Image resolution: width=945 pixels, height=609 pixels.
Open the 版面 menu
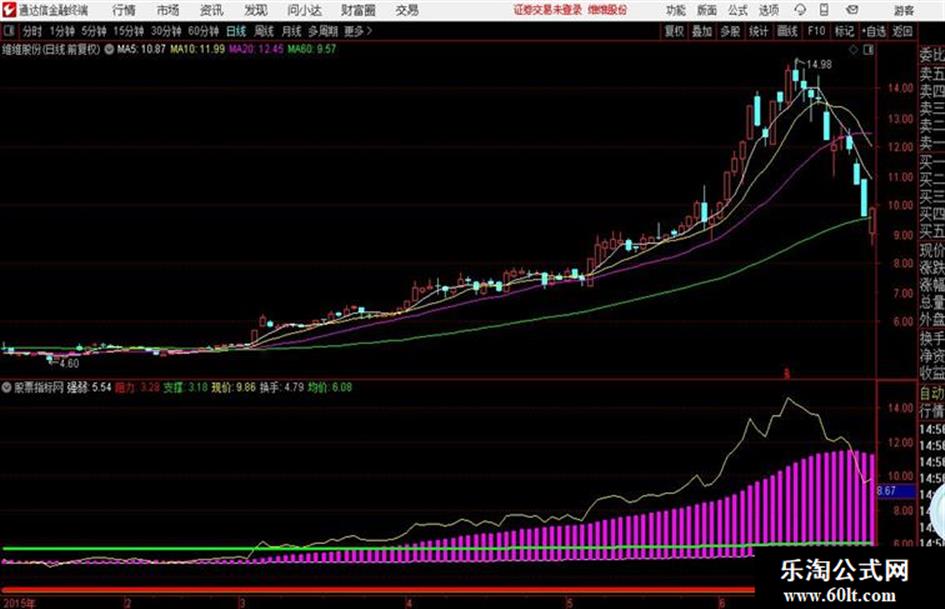(x=707, y=10)
